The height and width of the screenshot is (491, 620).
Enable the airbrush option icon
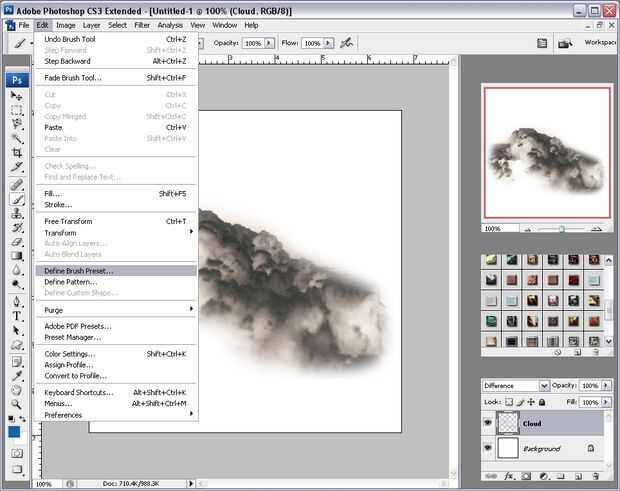(346, 44)
